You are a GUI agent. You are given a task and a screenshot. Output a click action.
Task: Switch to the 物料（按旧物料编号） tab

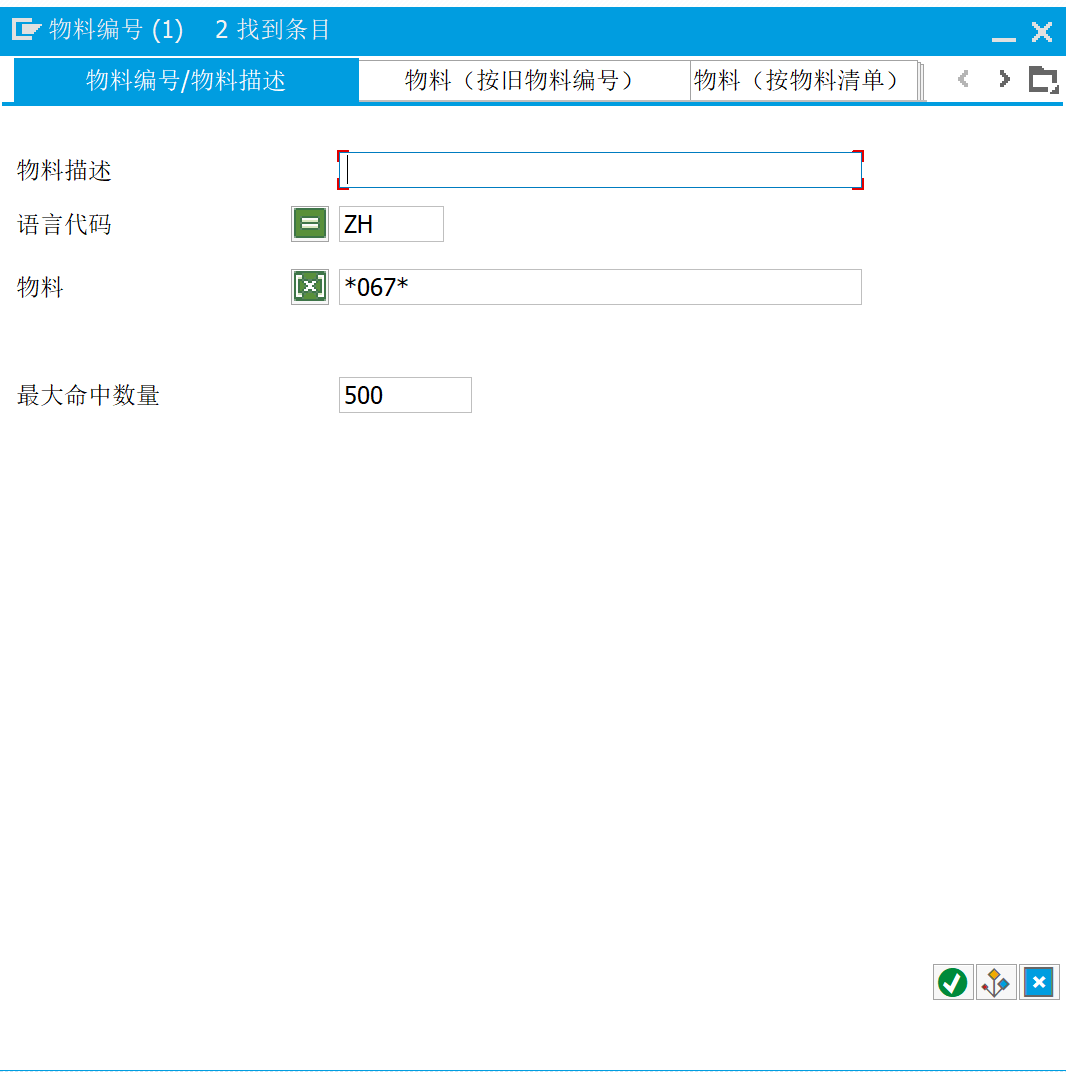(x=524, y=80)
